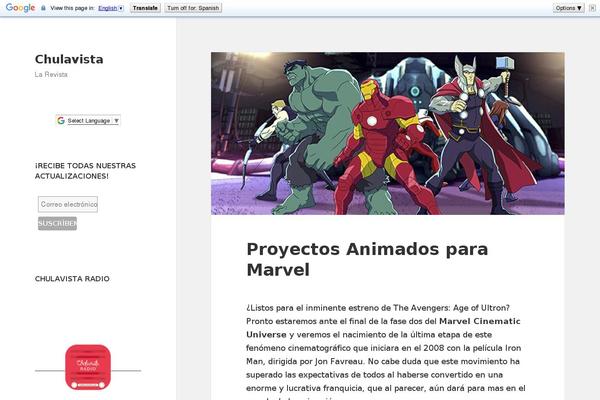Click the Google G icon in language widget
Image resolution: width=600 pixels, height=400 pixels.
pyautogui.click(x=61, y=121)
